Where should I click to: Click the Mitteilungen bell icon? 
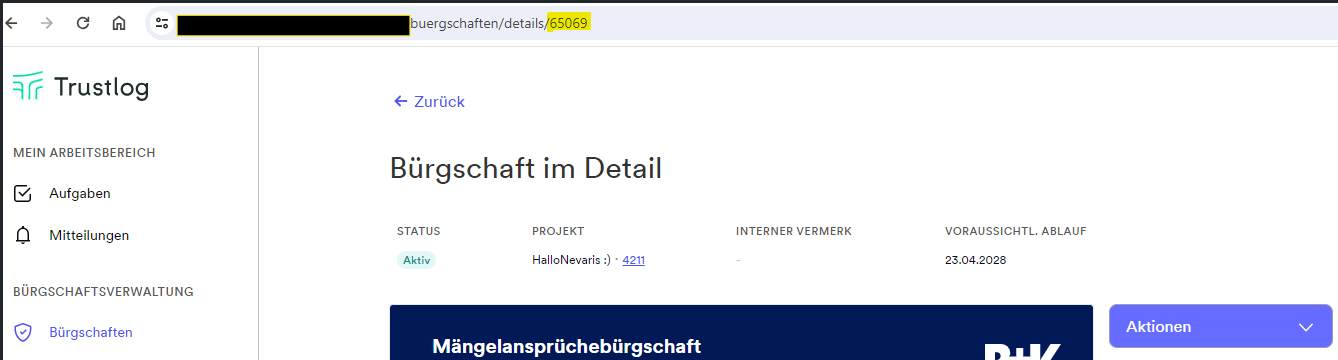tap(23, 235)
